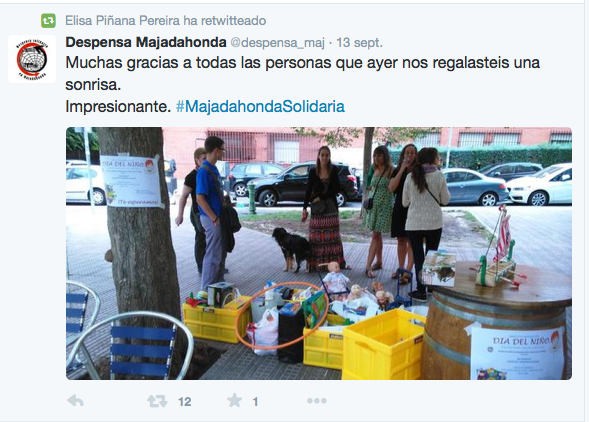Follow the #MajadahondaSolidaria hashtag

pos(260,106)
